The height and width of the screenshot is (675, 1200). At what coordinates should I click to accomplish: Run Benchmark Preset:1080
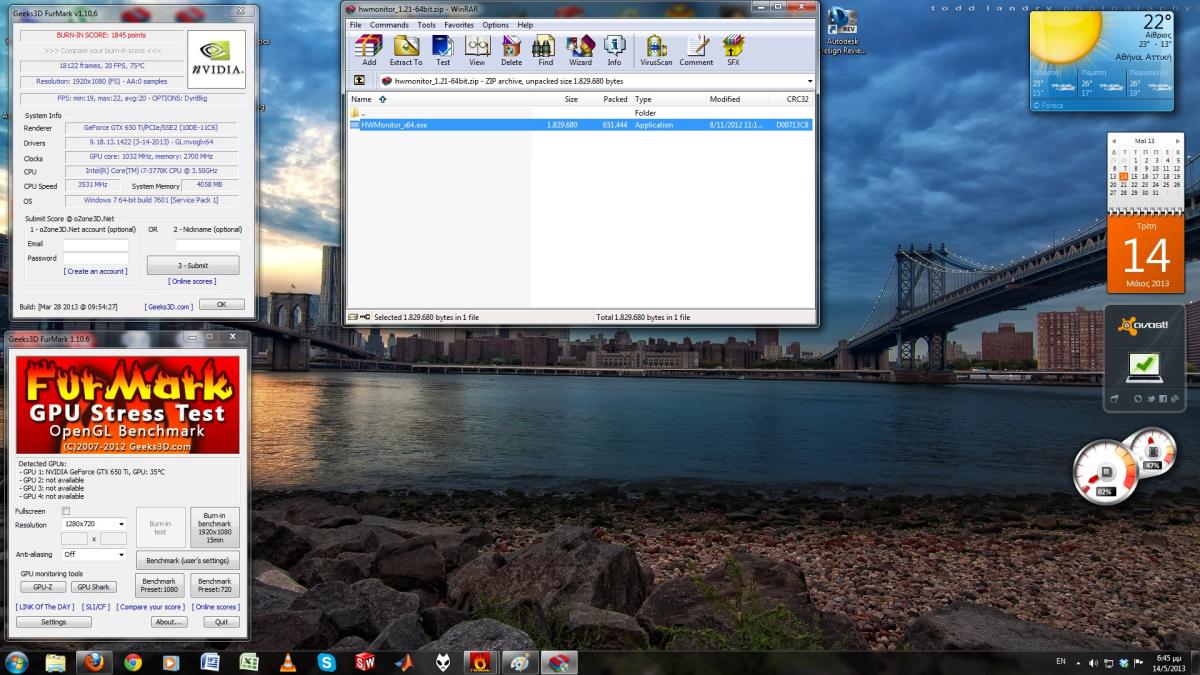tap(159, 585)
